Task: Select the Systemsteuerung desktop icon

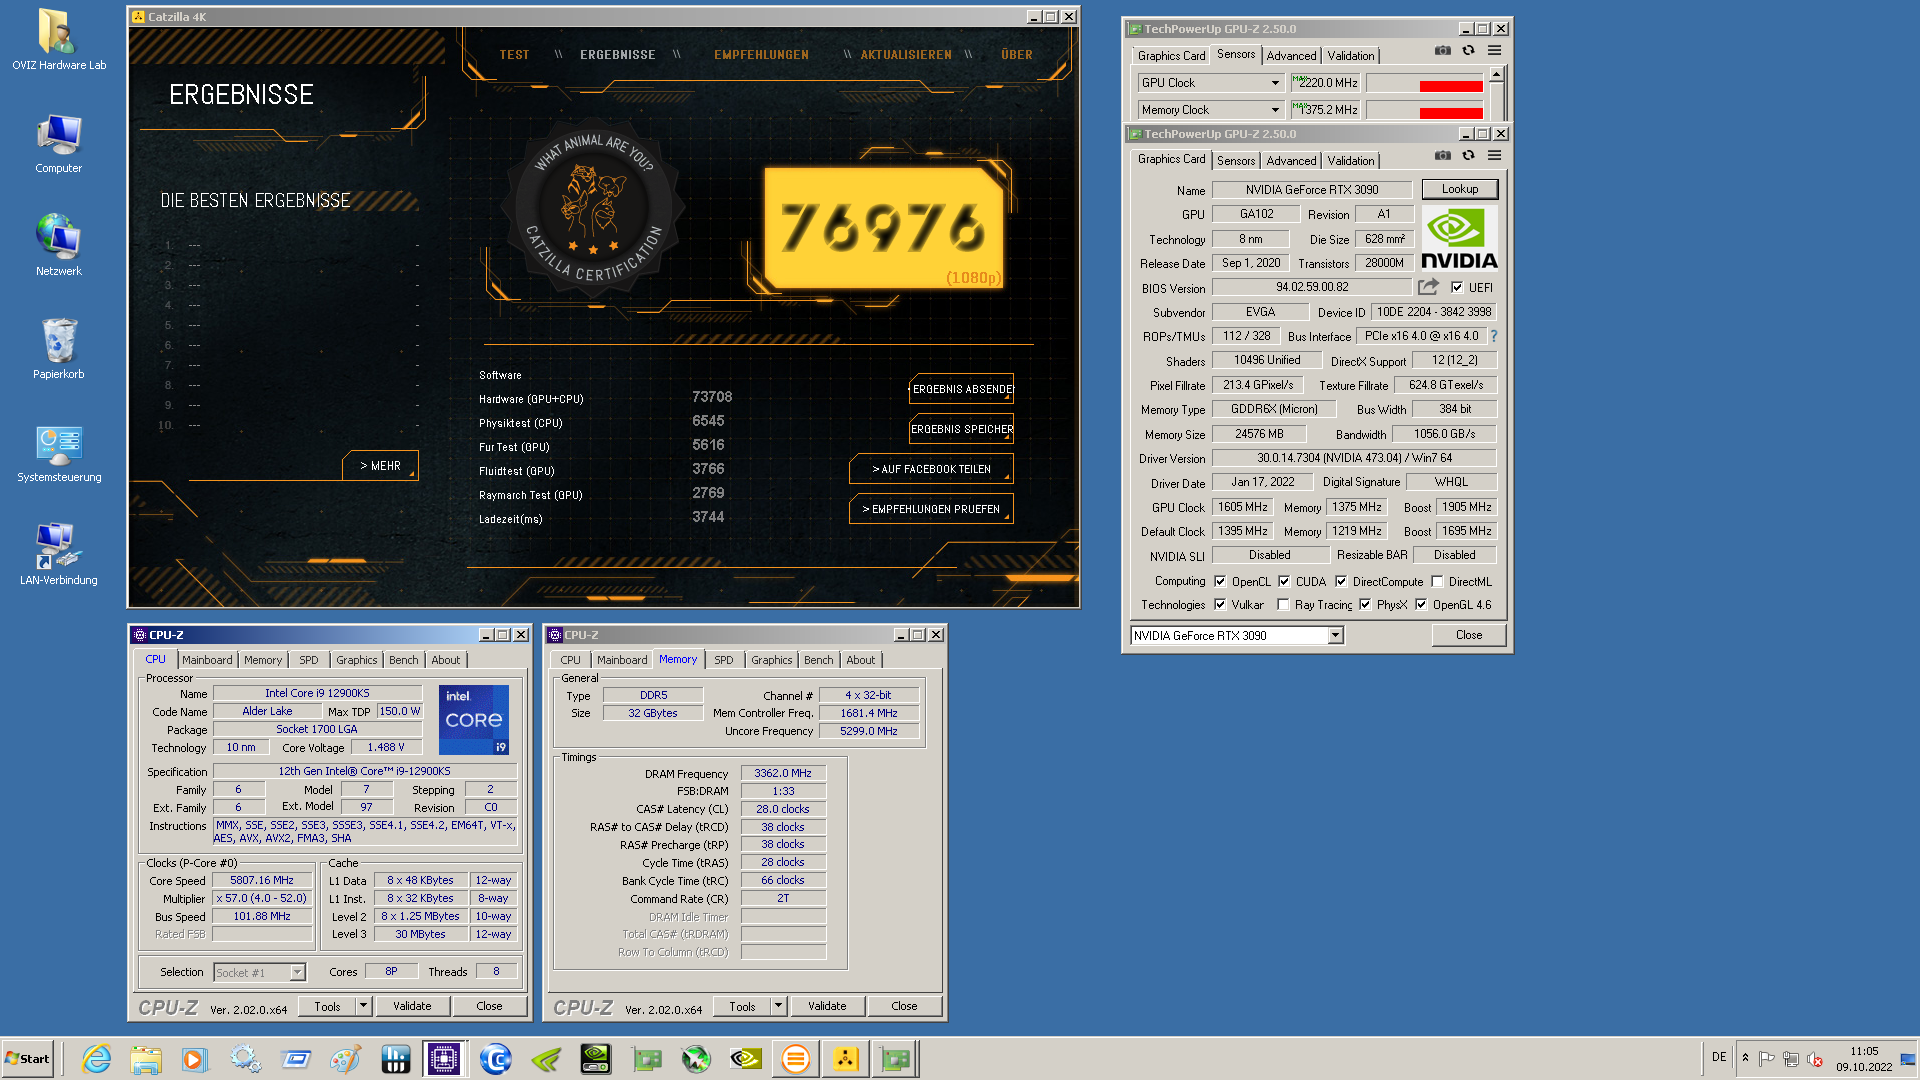Action: [x=58, y=452]
